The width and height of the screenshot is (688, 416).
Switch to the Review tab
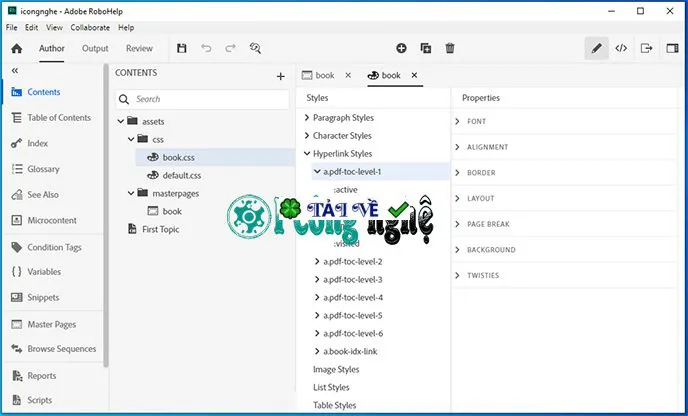[139, 48]
